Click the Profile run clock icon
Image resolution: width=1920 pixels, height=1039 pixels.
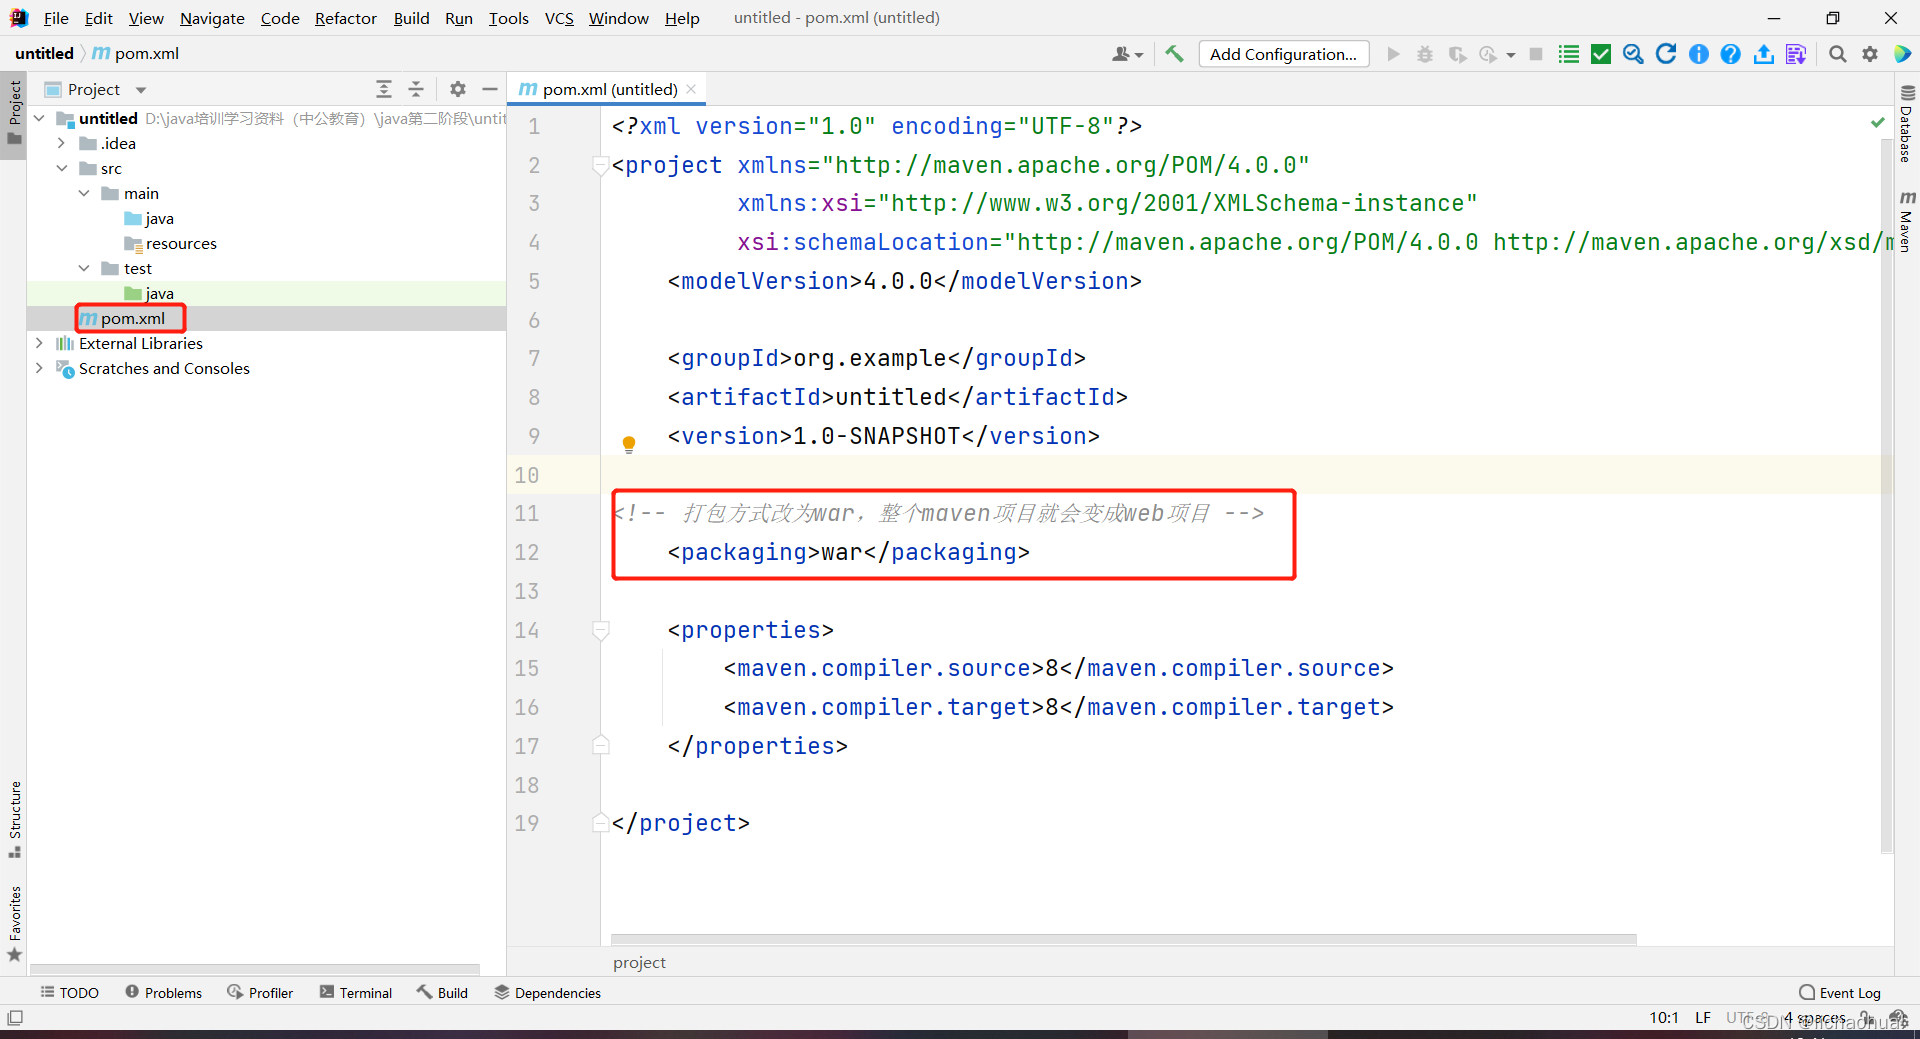tap(1488, 54)
